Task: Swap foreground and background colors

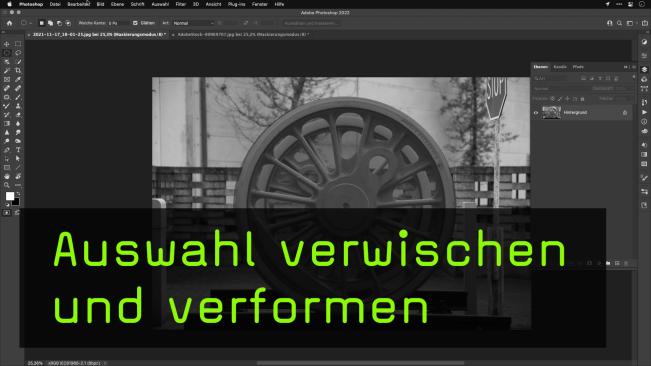Action: point(18,193)
